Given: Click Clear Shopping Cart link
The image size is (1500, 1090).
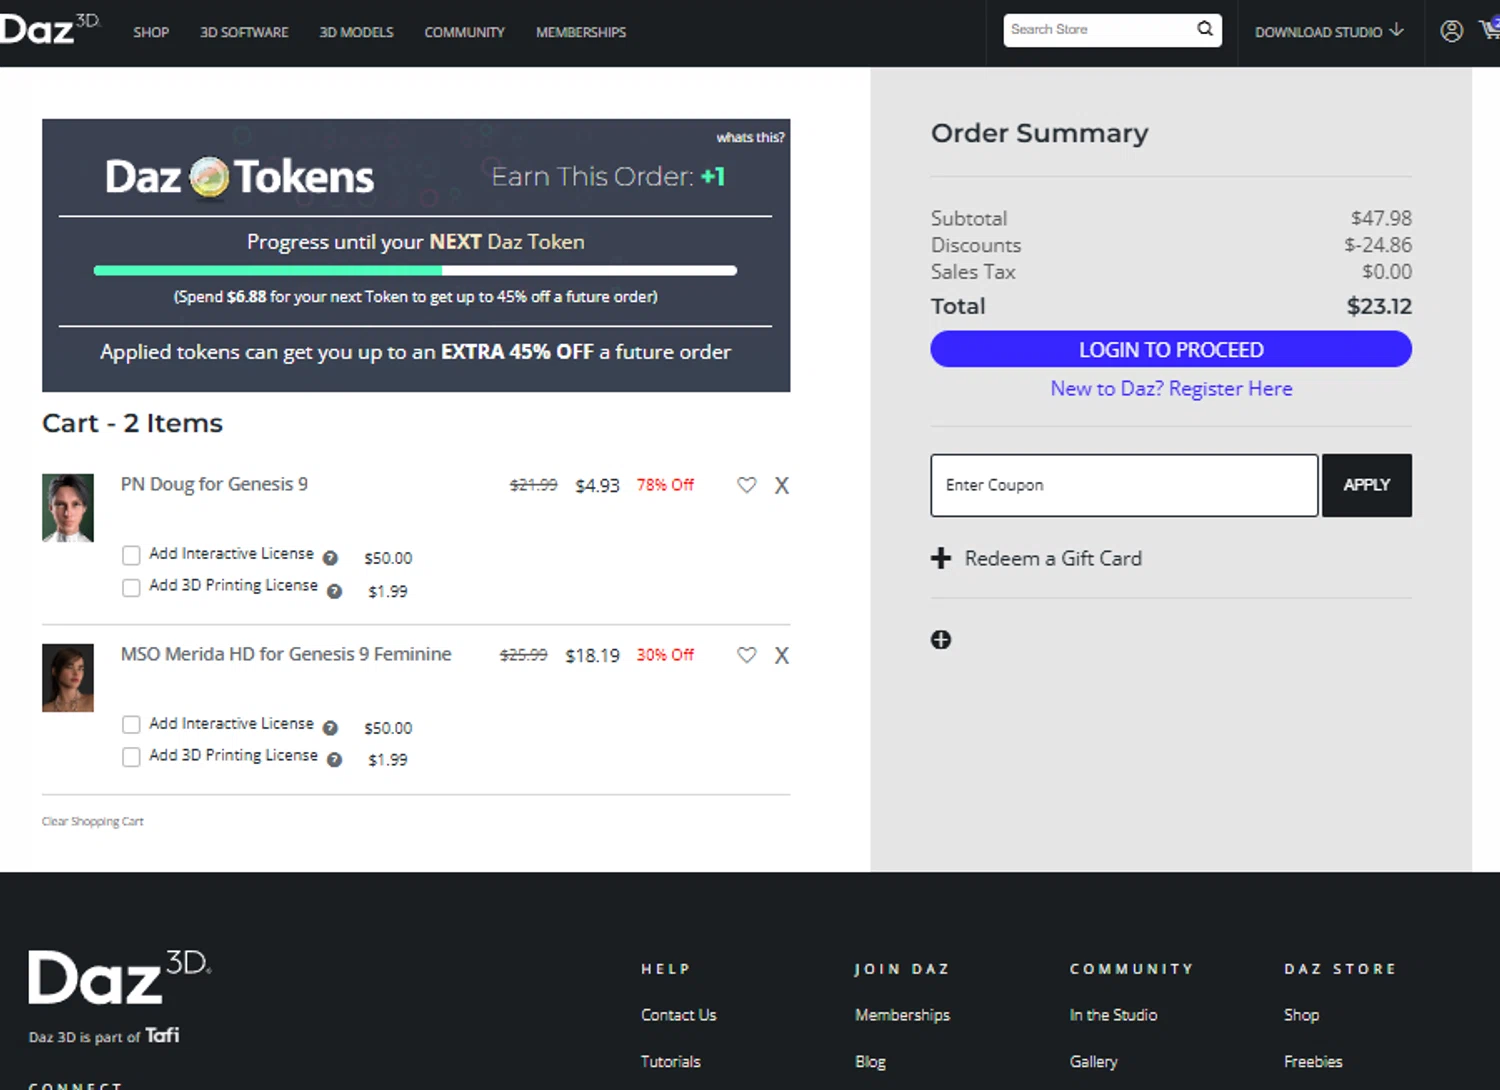Looking at the screenshot, I should point(93,821).
